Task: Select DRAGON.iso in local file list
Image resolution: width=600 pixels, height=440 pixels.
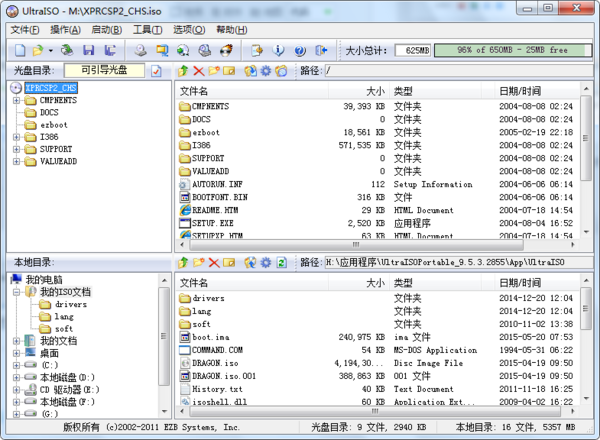Action: pos(215,363)
